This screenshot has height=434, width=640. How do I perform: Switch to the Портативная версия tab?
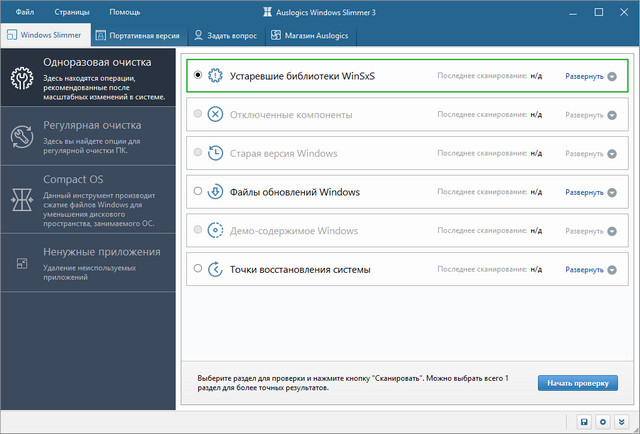tap(137, 36)
